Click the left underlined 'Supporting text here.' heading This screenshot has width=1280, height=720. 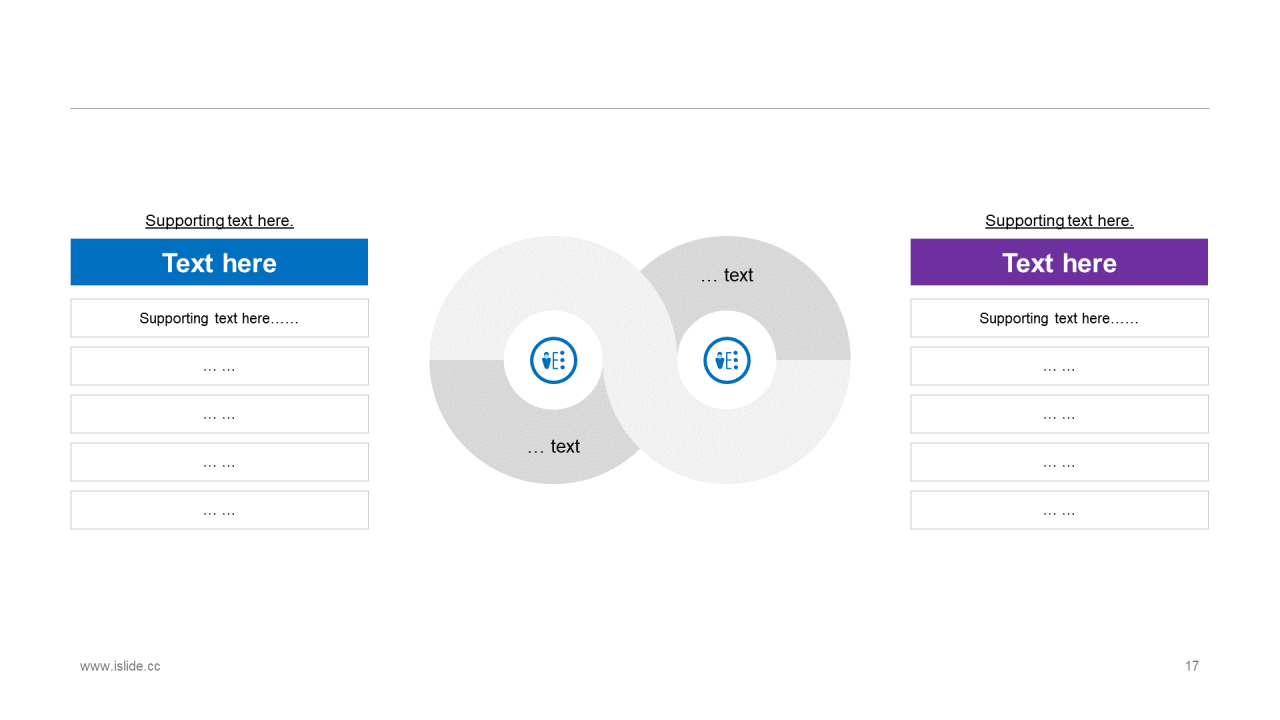[219, 221]
